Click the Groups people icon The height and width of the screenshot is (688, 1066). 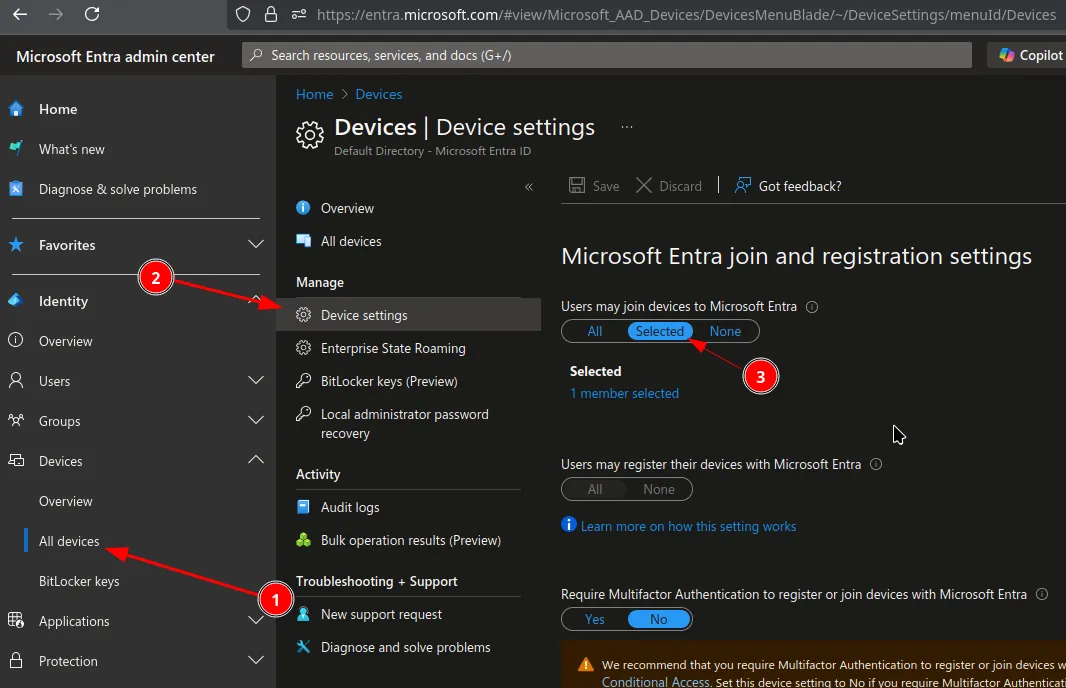coord(16,420)
